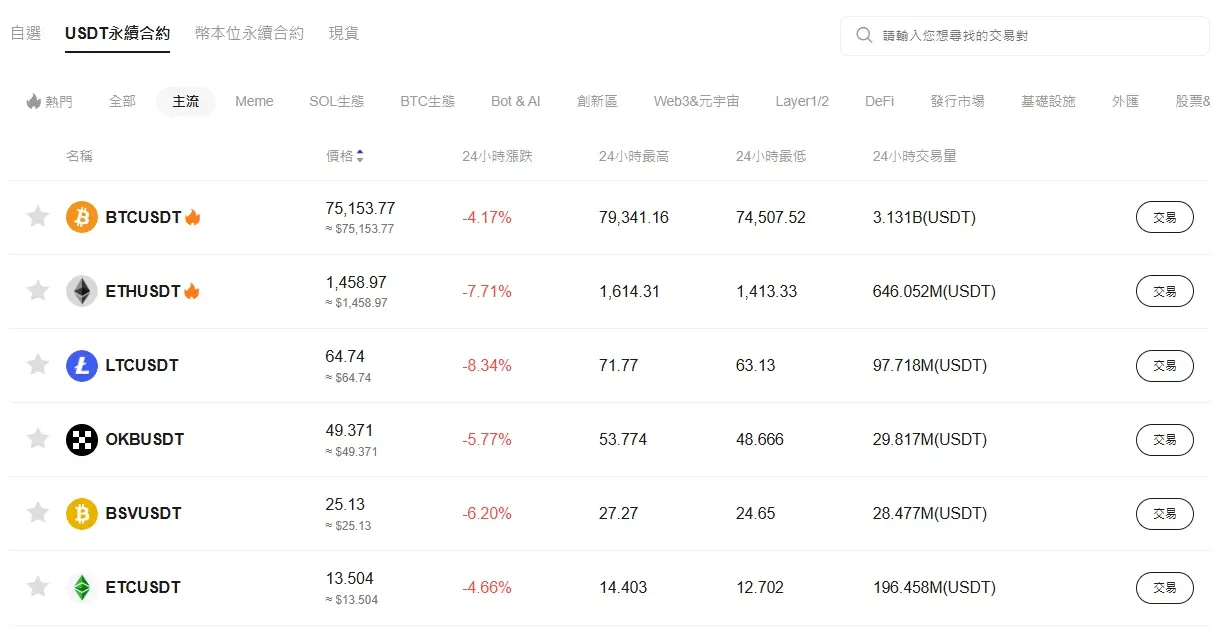1231x630 pixels.
Task: Click the OKB coin icon in the list
Action: pyautogui.click(x=81, y=439)
